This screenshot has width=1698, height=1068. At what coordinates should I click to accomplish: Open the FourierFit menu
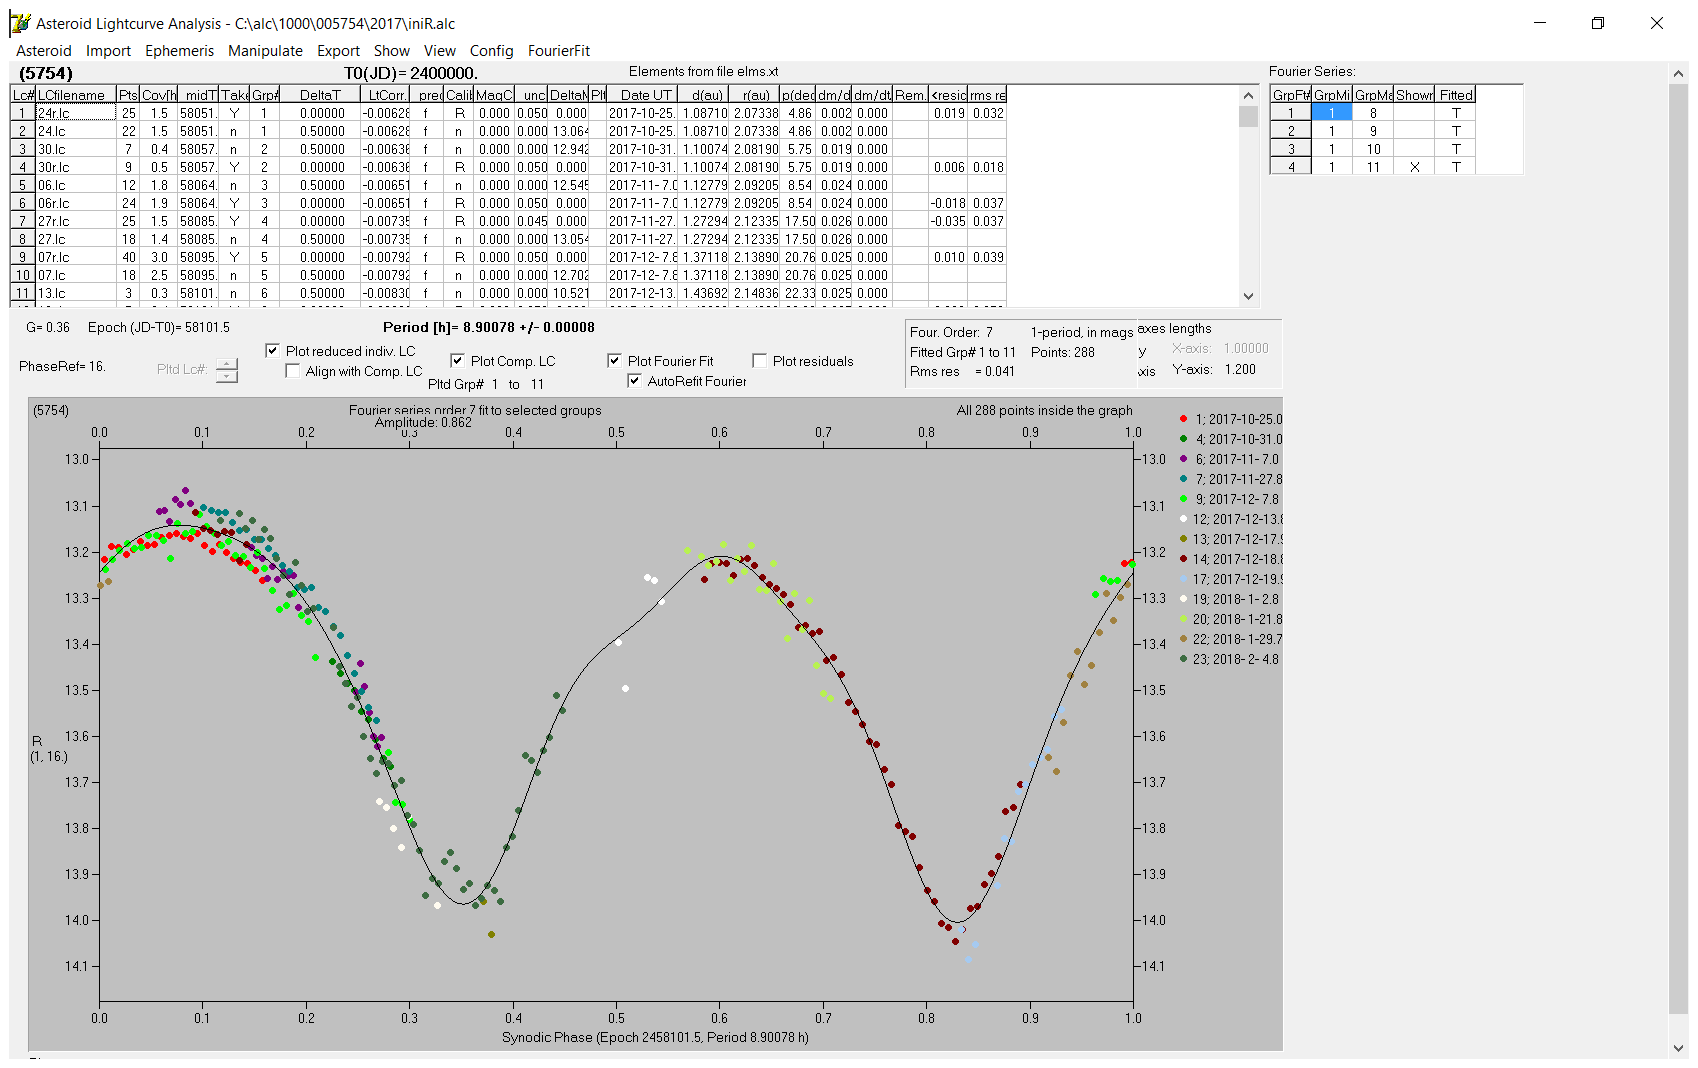[x=559, y=51]
